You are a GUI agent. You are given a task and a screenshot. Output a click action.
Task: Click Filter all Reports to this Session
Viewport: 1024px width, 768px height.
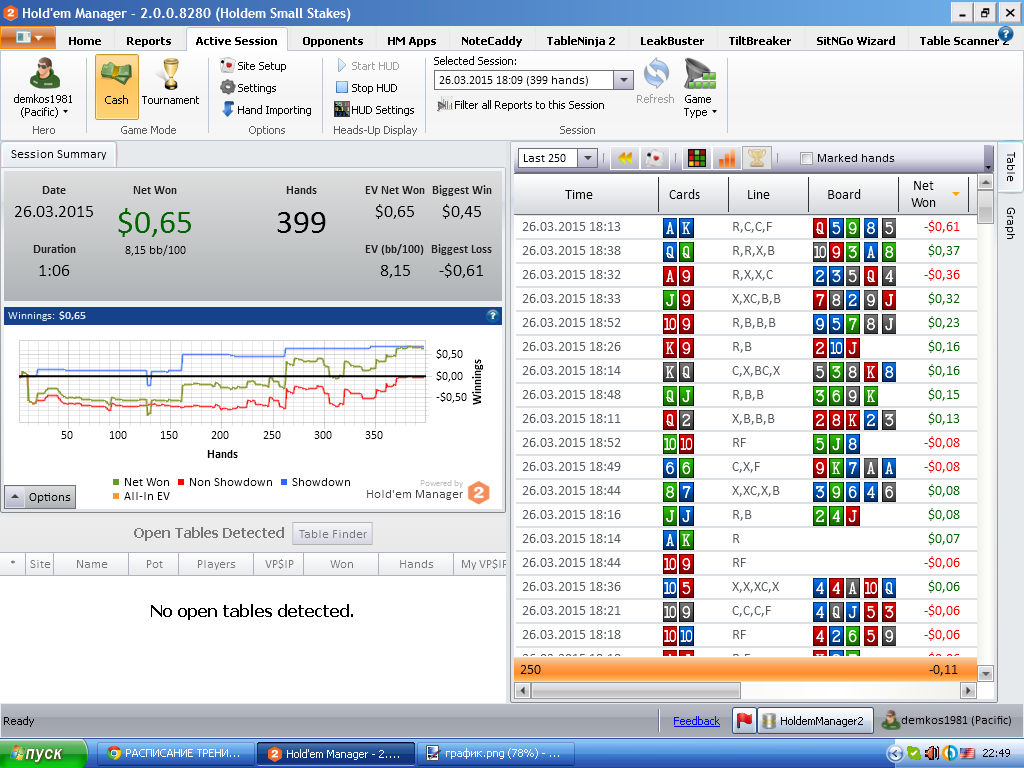click(520, 104)
